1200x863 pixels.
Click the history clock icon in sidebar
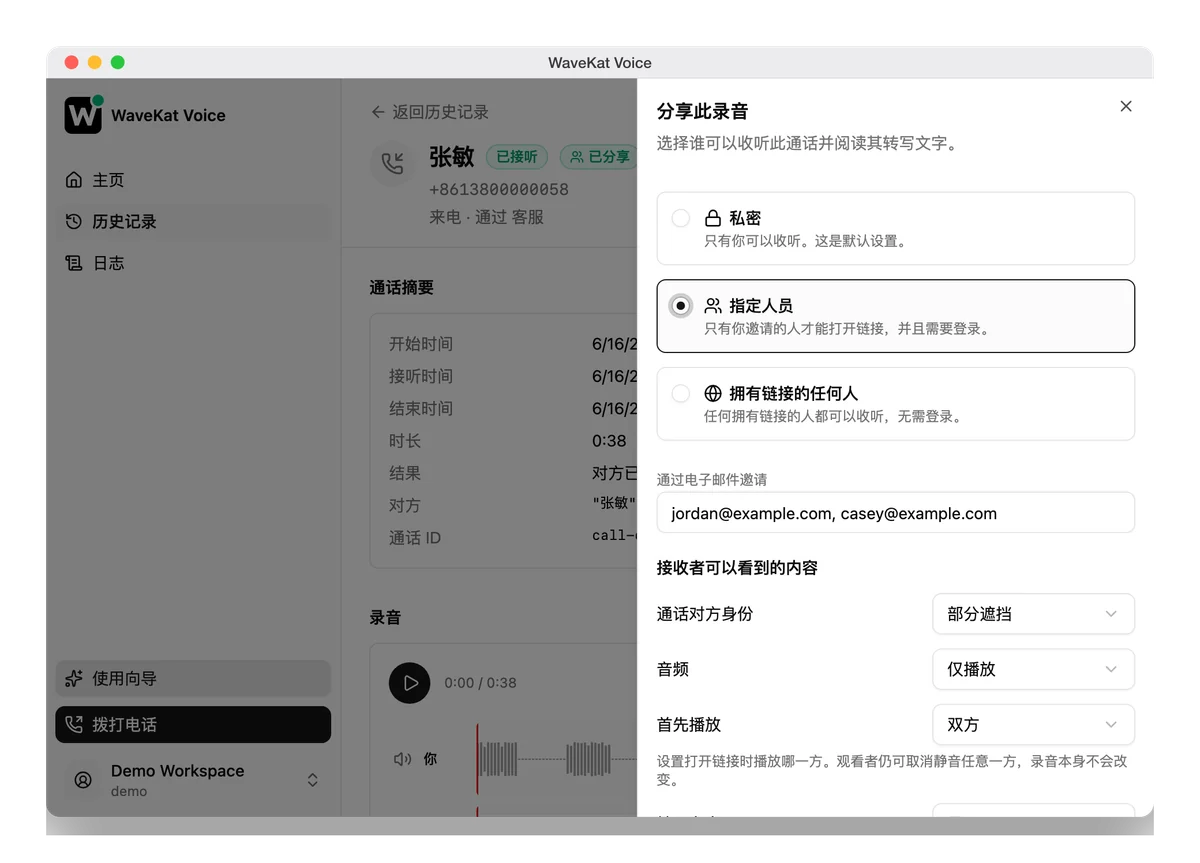[74, 222]
